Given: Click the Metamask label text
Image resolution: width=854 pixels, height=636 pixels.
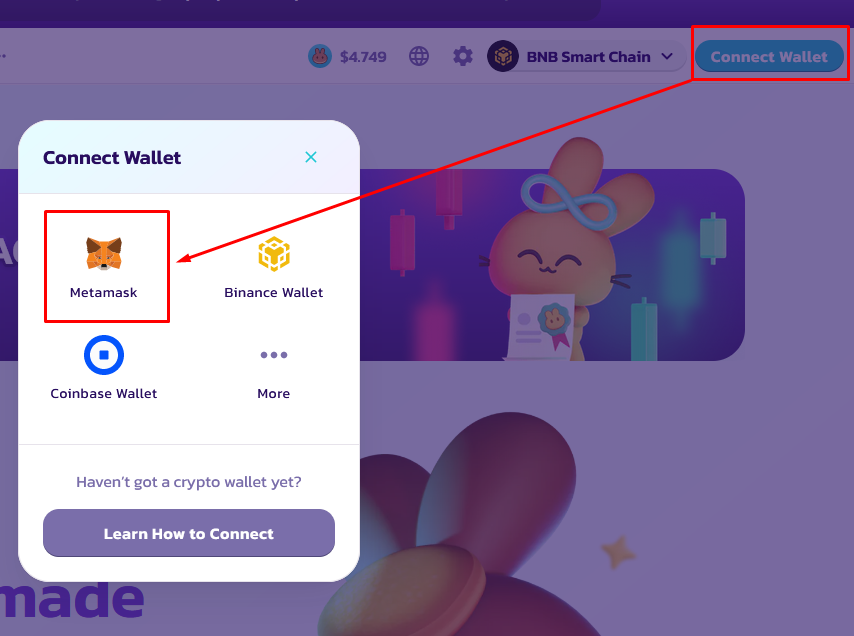Looking at the screenshot, I should point(103,292).
